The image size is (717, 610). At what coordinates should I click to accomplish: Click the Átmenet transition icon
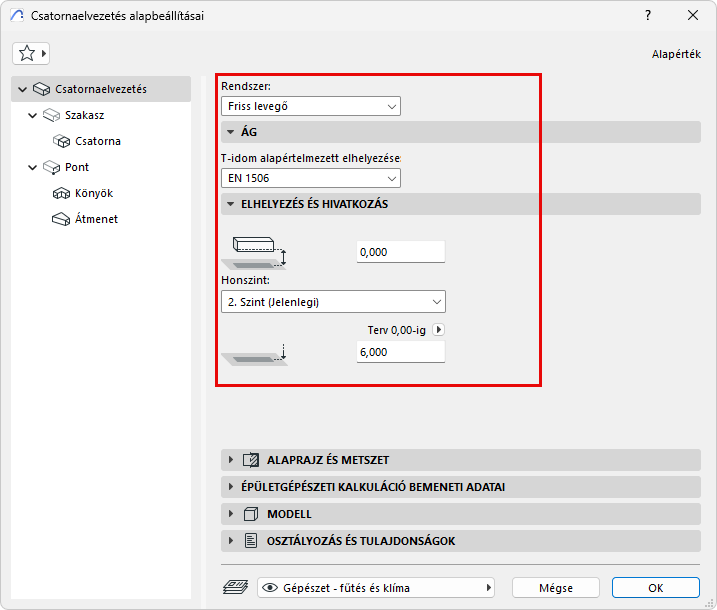(x=61, y=219)
